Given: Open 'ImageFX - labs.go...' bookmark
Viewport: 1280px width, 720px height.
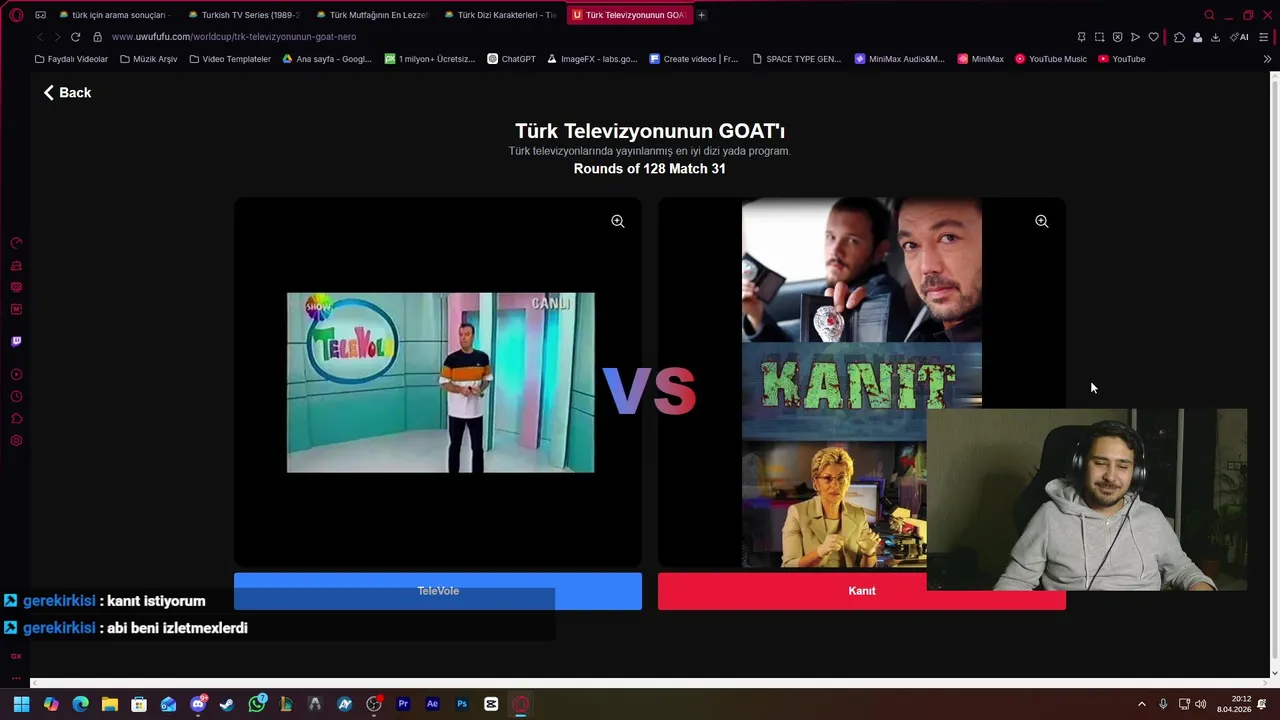Looking at the screenshot, I should [591, 59].
